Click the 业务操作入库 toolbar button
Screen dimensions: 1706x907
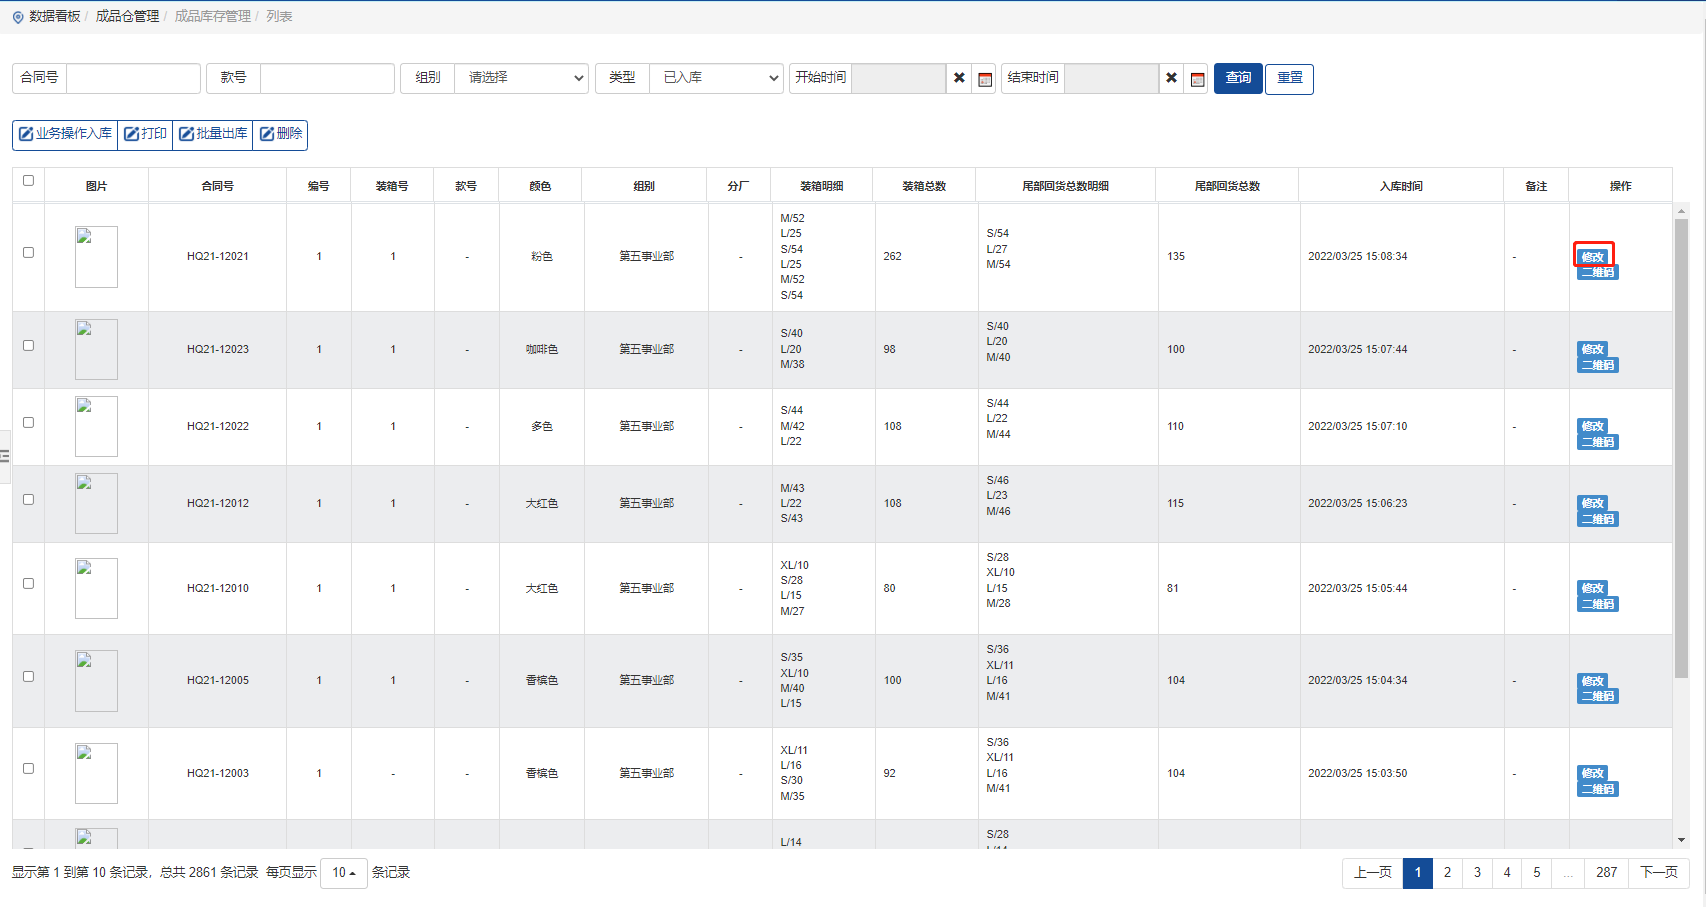pyautogui.click(x=66, y=134)
